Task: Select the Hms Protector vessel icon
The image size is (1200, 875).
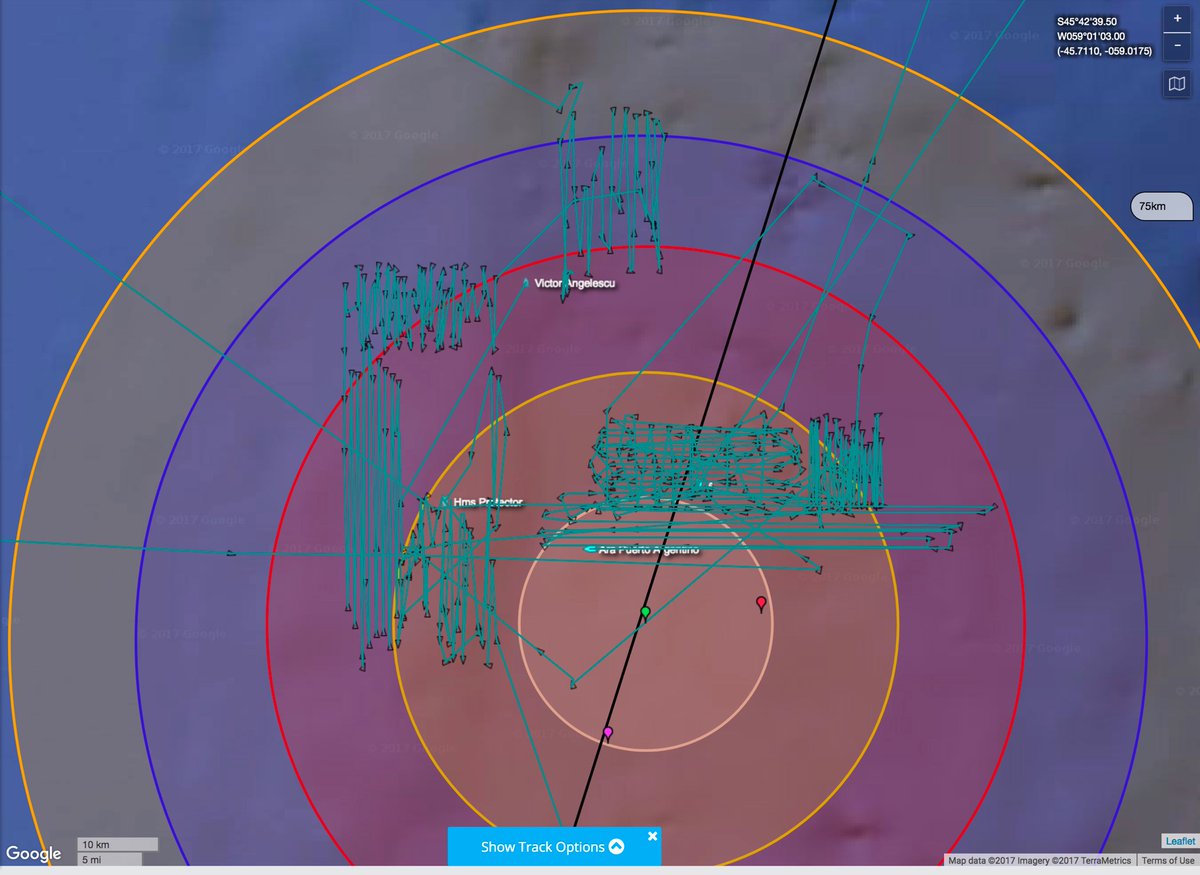Action: pyautogui.click(x=444, y=501)
